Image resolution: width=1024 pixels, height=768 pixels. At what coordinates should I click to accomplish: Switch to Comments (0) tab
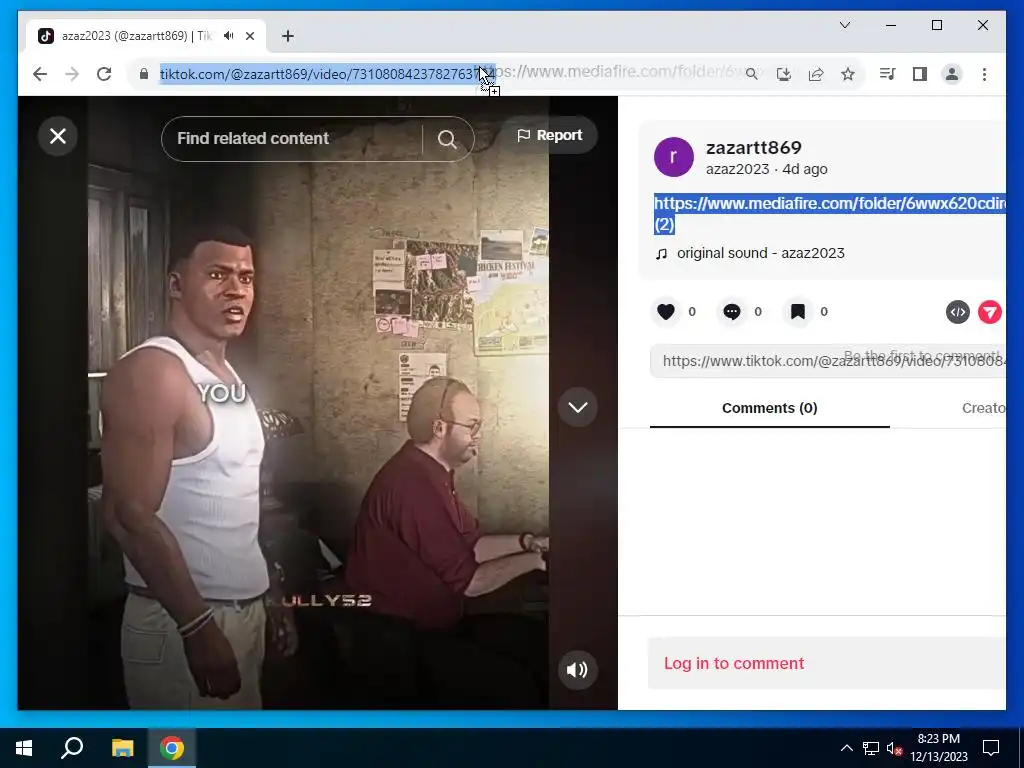pos(769,408)
